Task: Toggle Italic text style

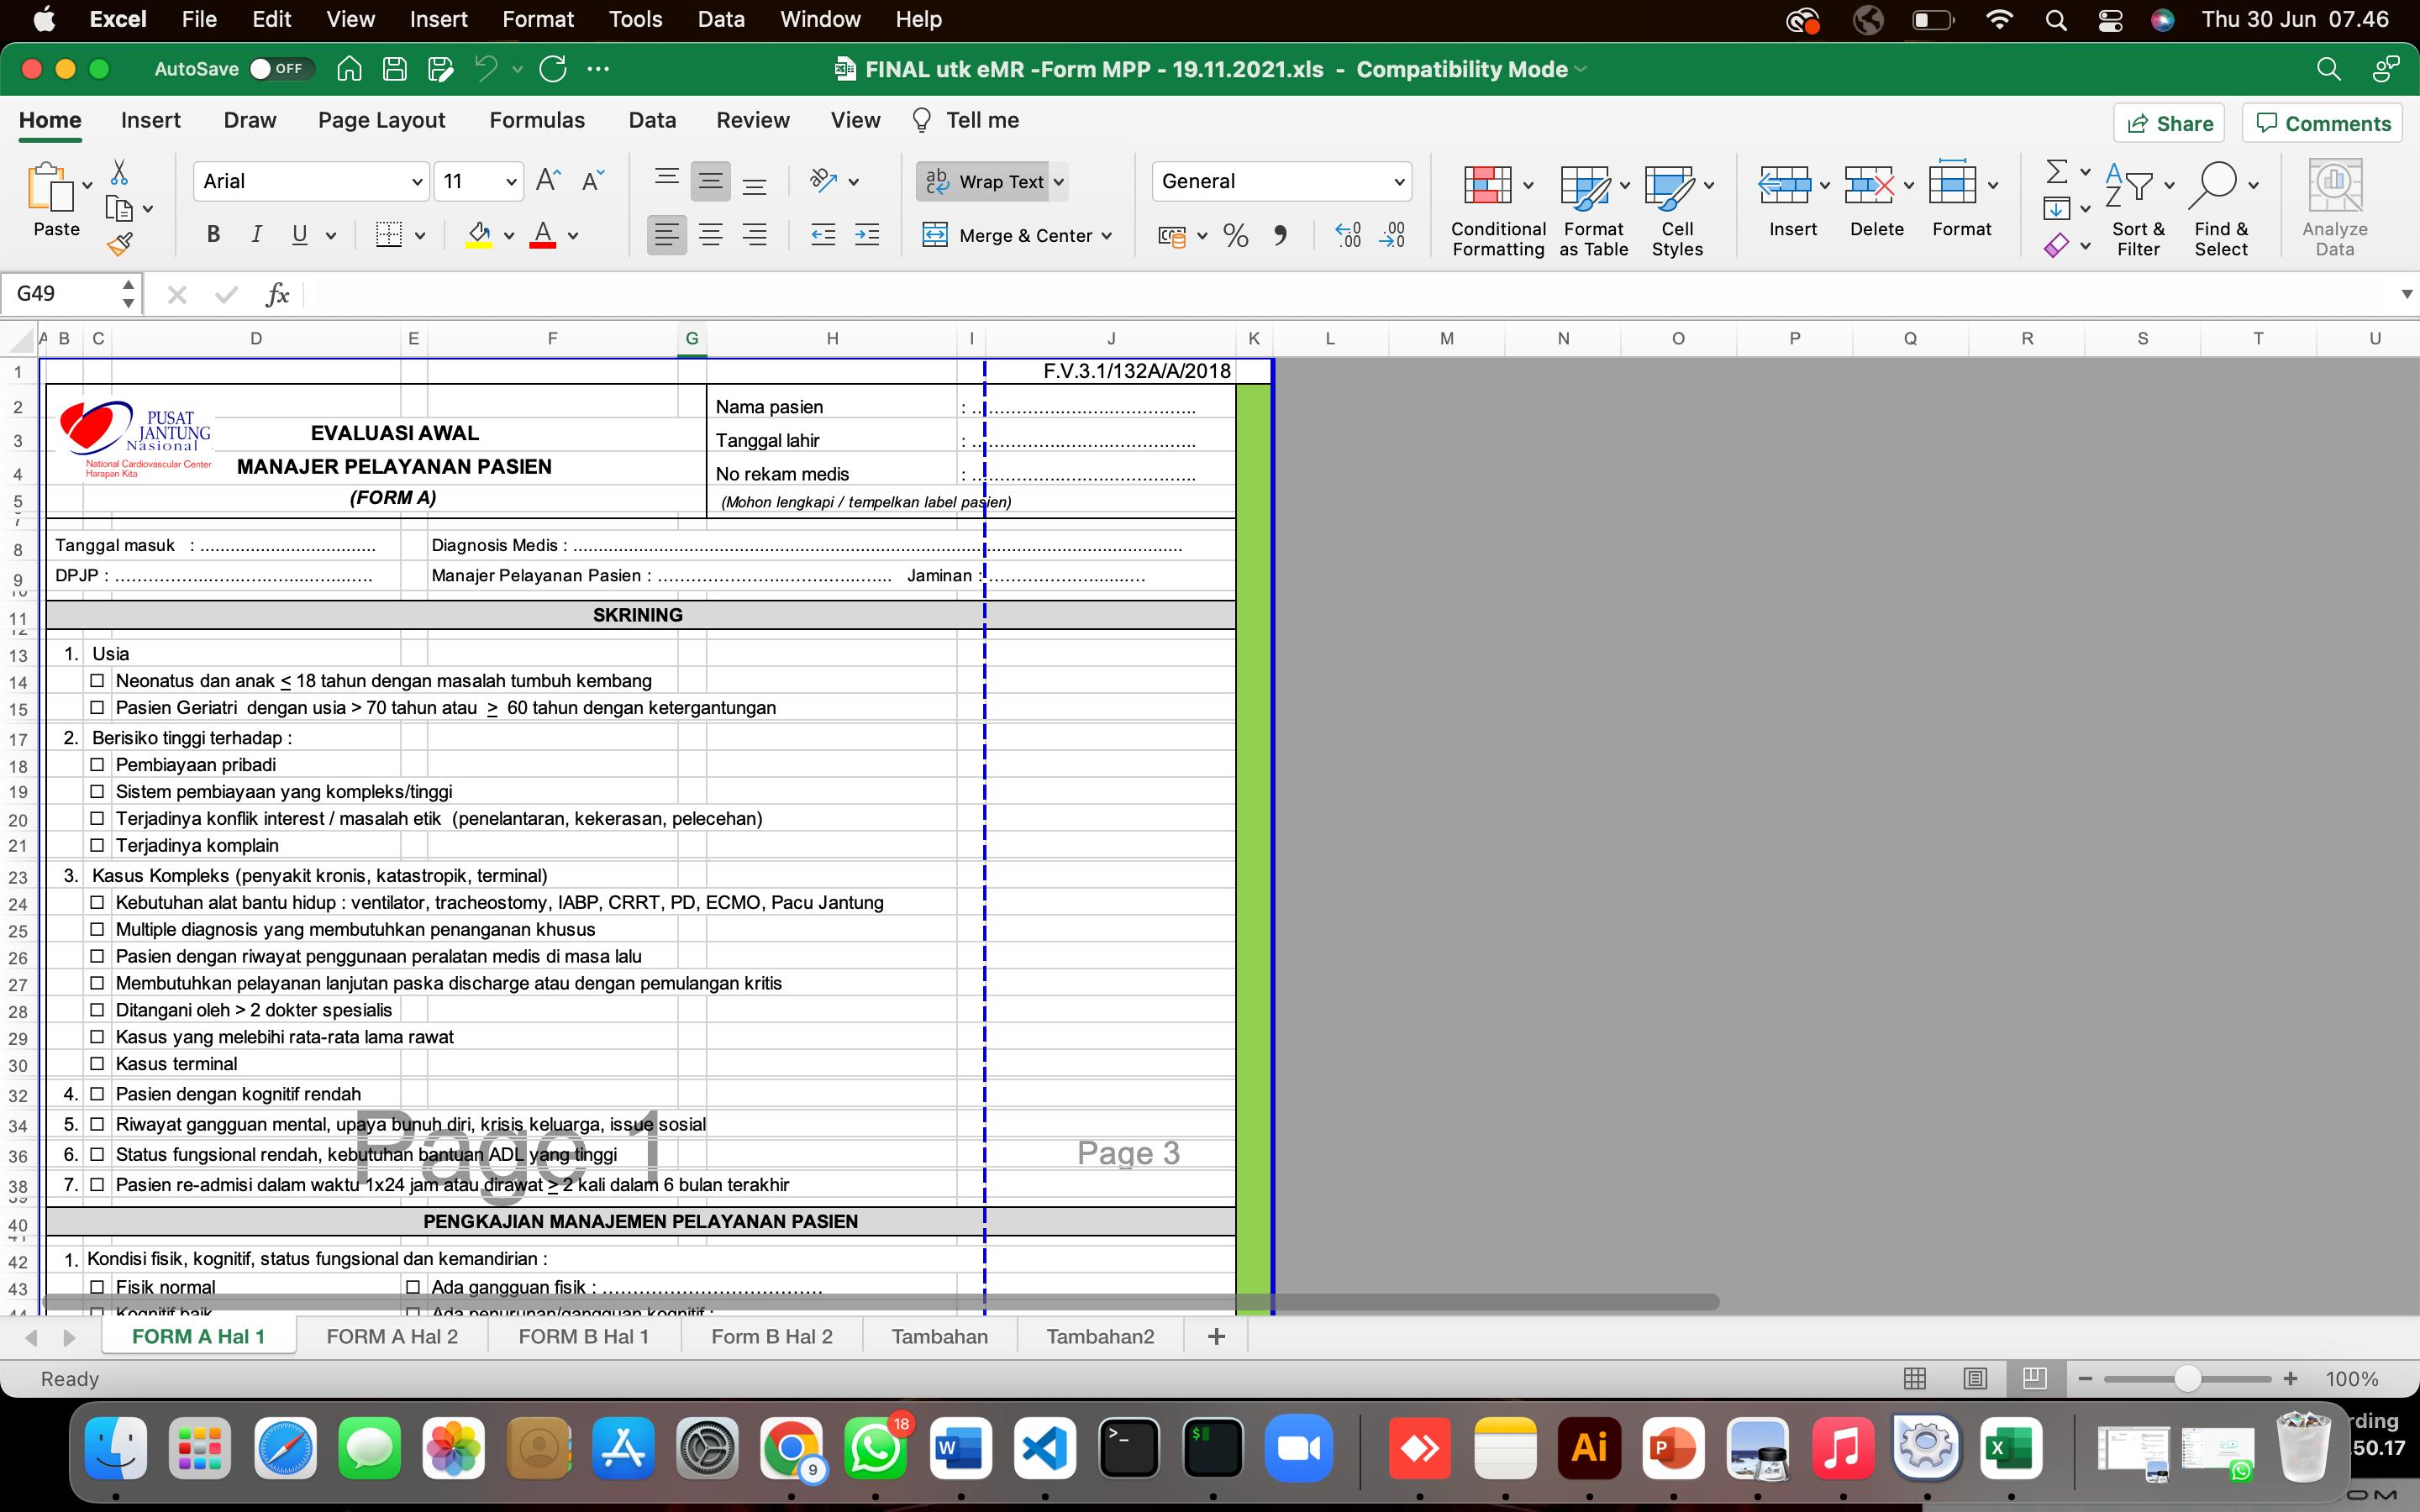Action: click(x=256, y=235)
